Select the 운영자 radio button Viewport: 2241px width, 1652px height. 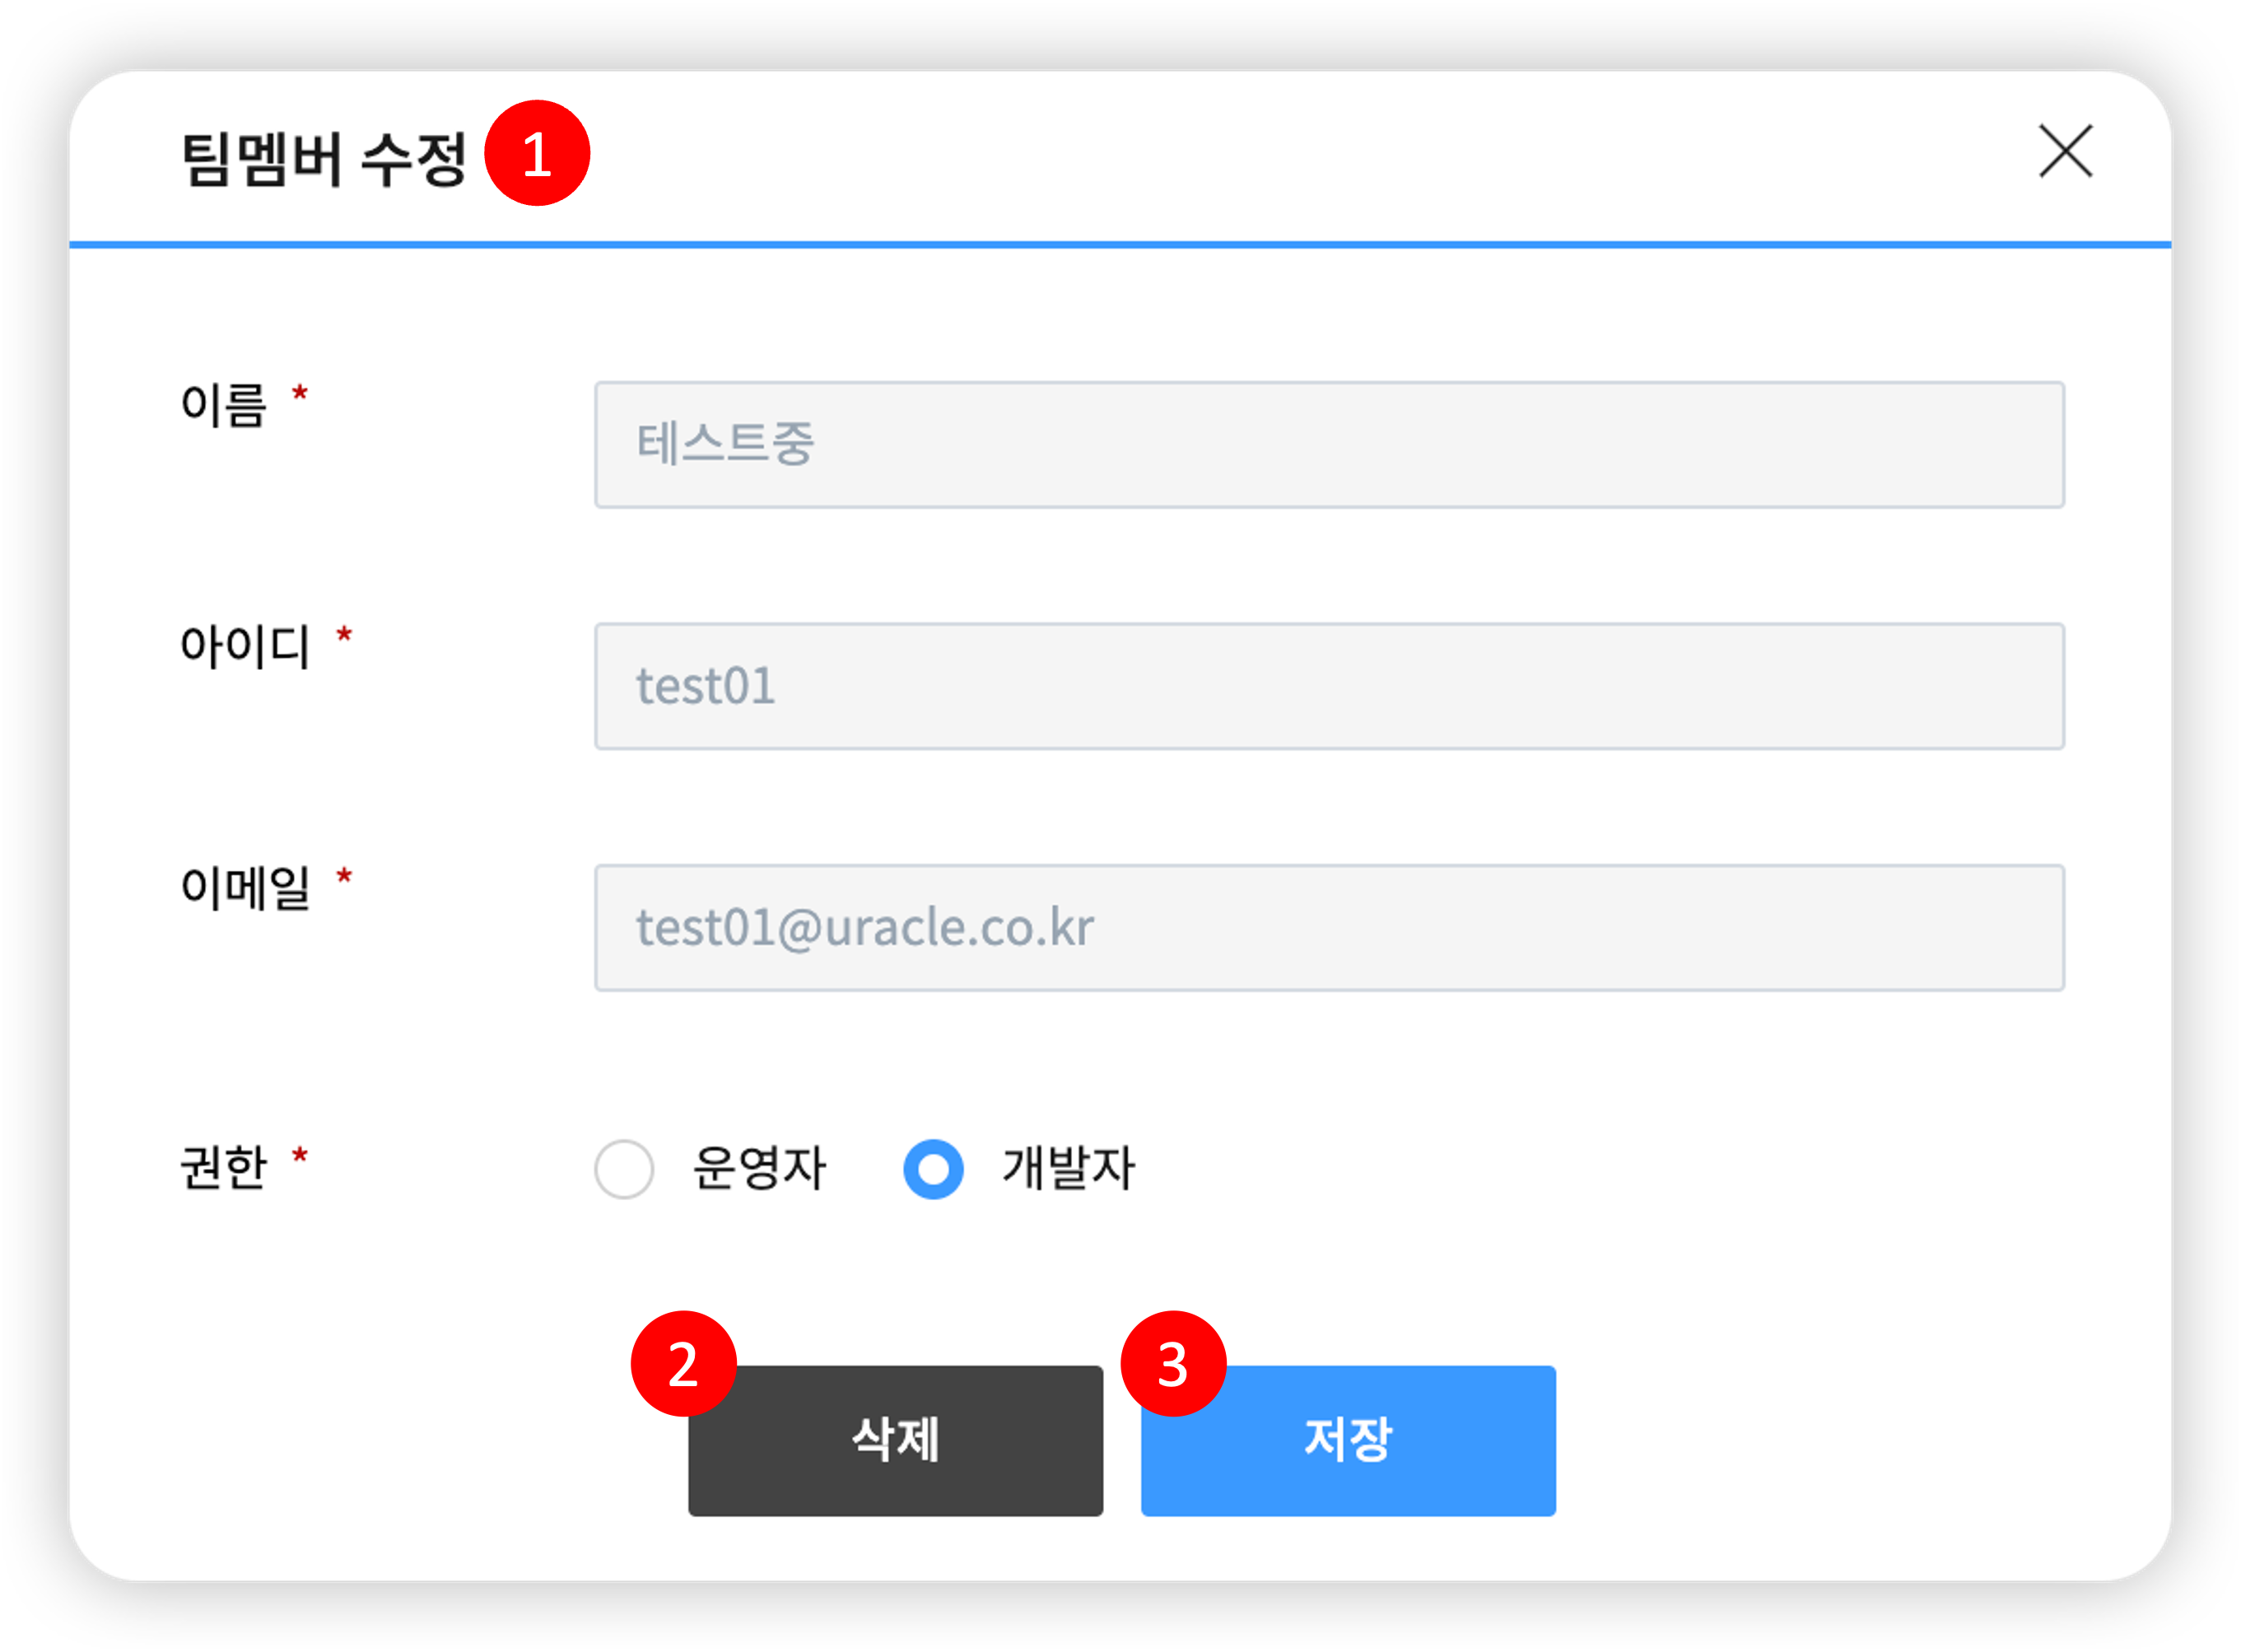point(624,1168)
